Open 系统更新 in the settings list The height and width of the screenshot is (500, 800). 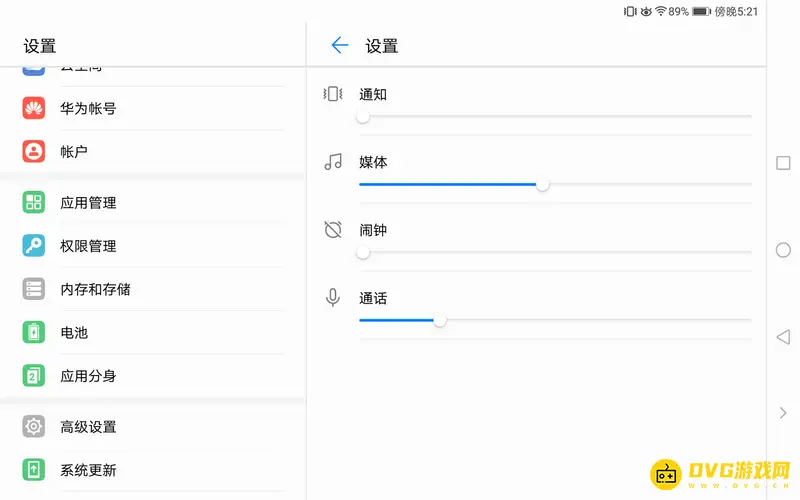pyautogui.click(x=153, y=469)
